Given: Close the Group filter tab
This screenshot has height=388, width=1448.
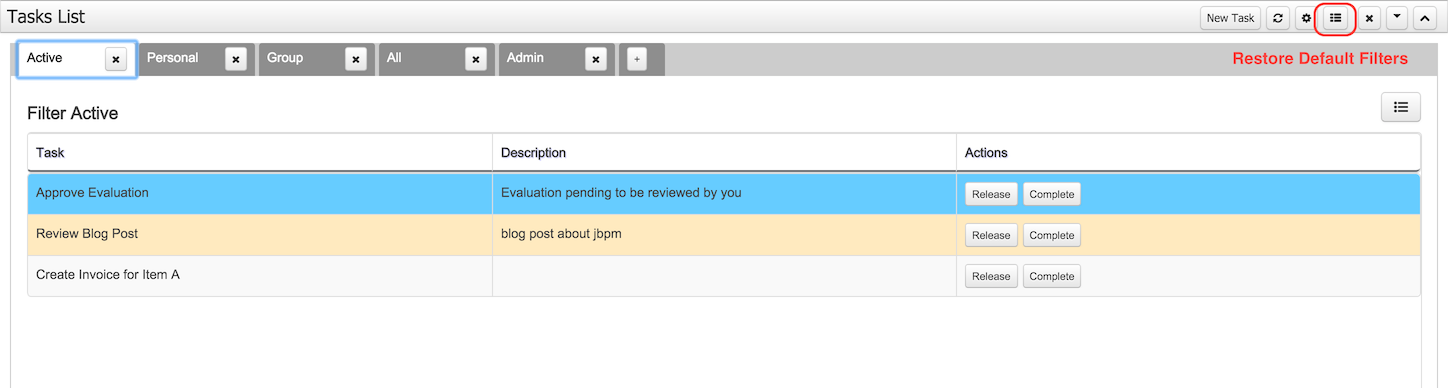Looking at the screenshot, I should (x=356, y=60).
